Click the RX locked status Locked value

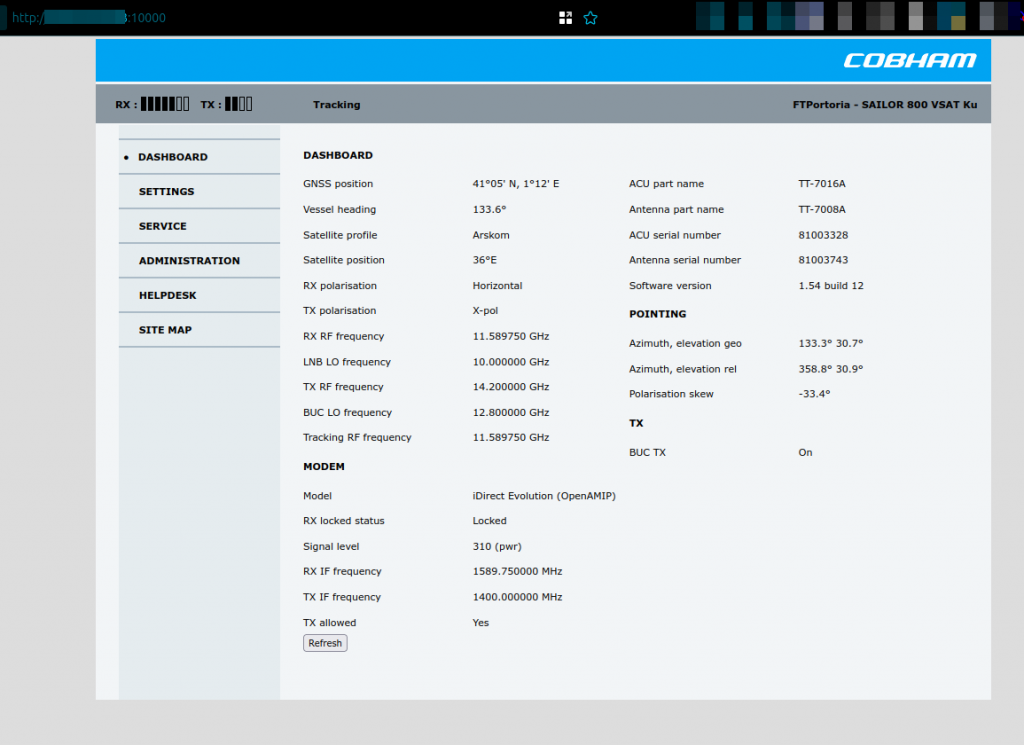489,521
